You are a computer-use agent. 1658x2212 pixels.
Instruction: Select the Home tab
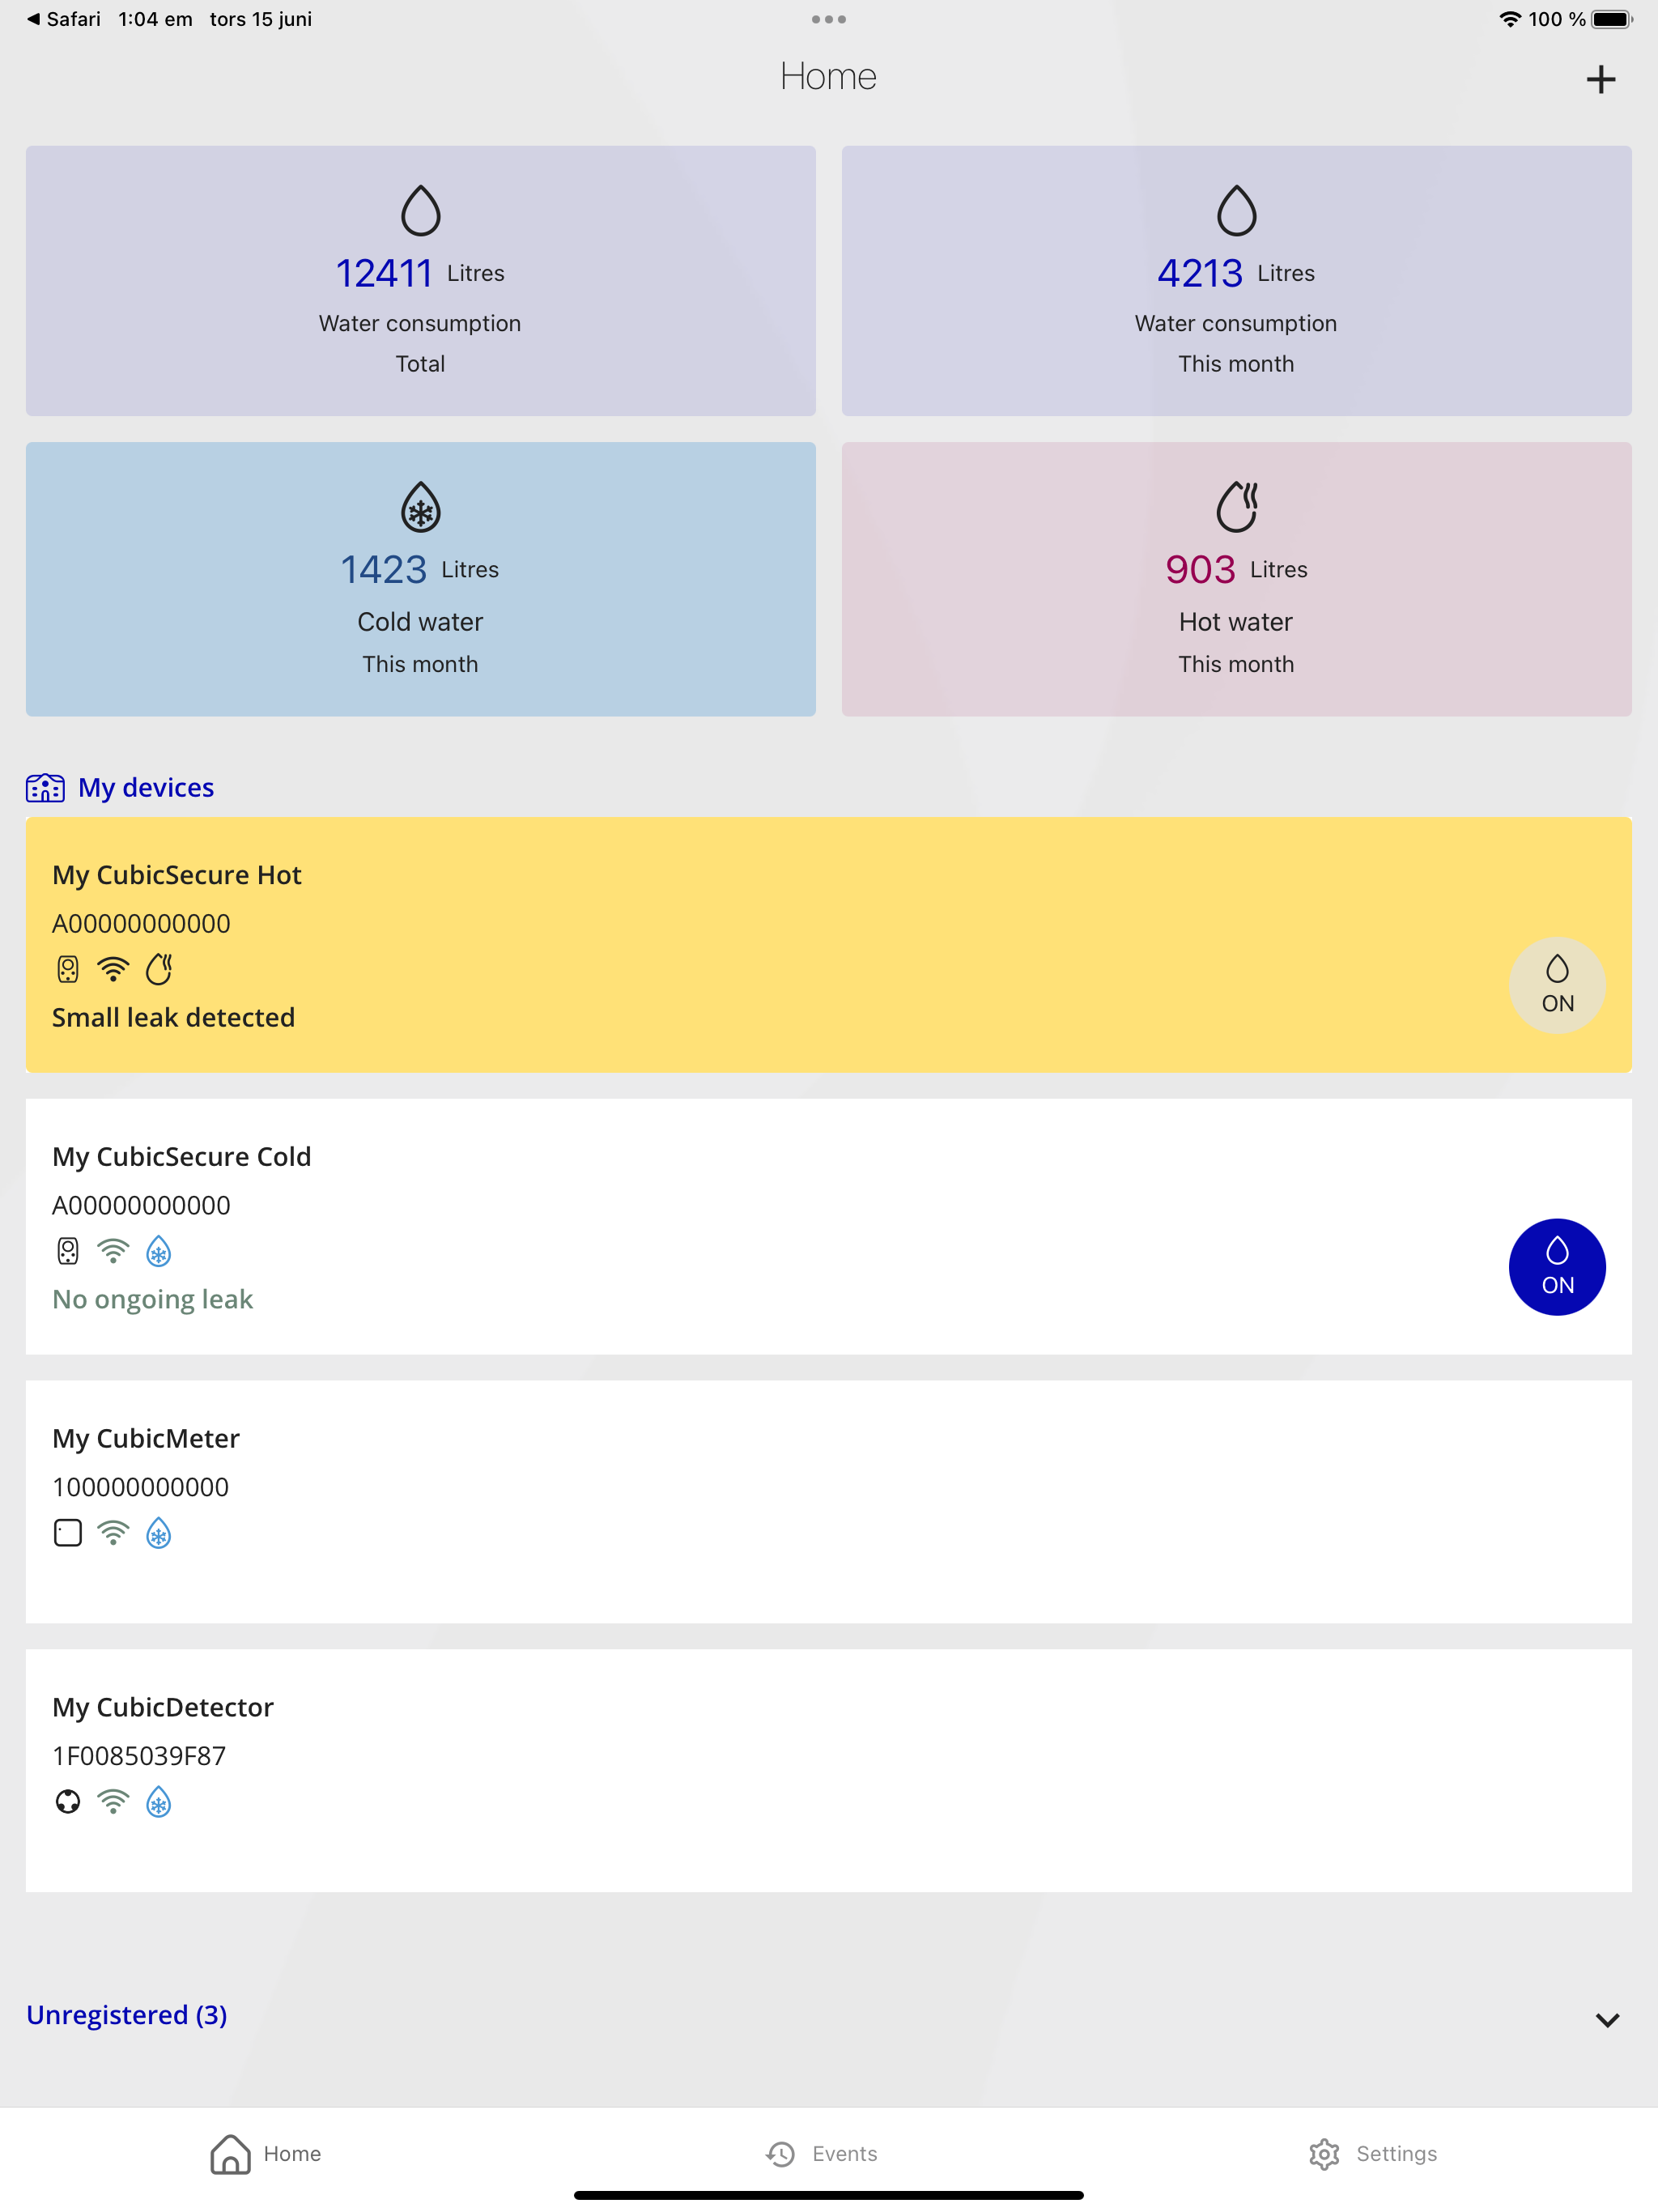tap(266, 2154)
